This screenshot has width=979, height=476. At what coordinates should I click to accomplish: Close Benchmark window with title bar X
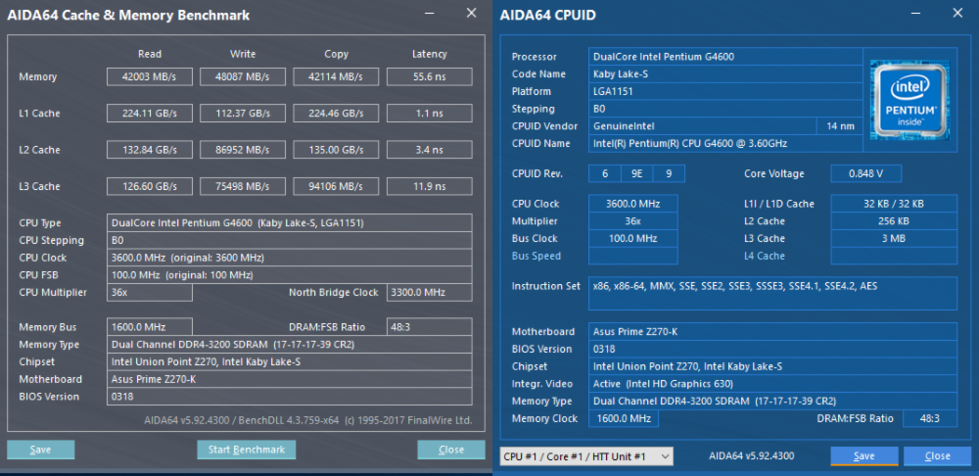coord(471,13)
